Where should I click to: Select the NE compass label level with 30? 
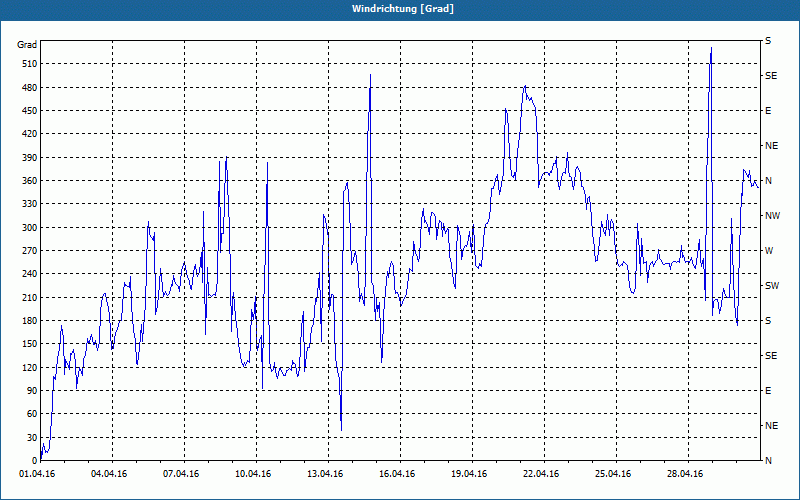(x=771, y=426)
